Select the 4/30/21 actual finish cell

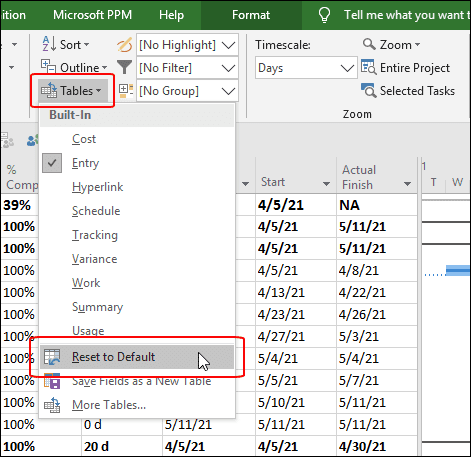(x=377, y=446)
